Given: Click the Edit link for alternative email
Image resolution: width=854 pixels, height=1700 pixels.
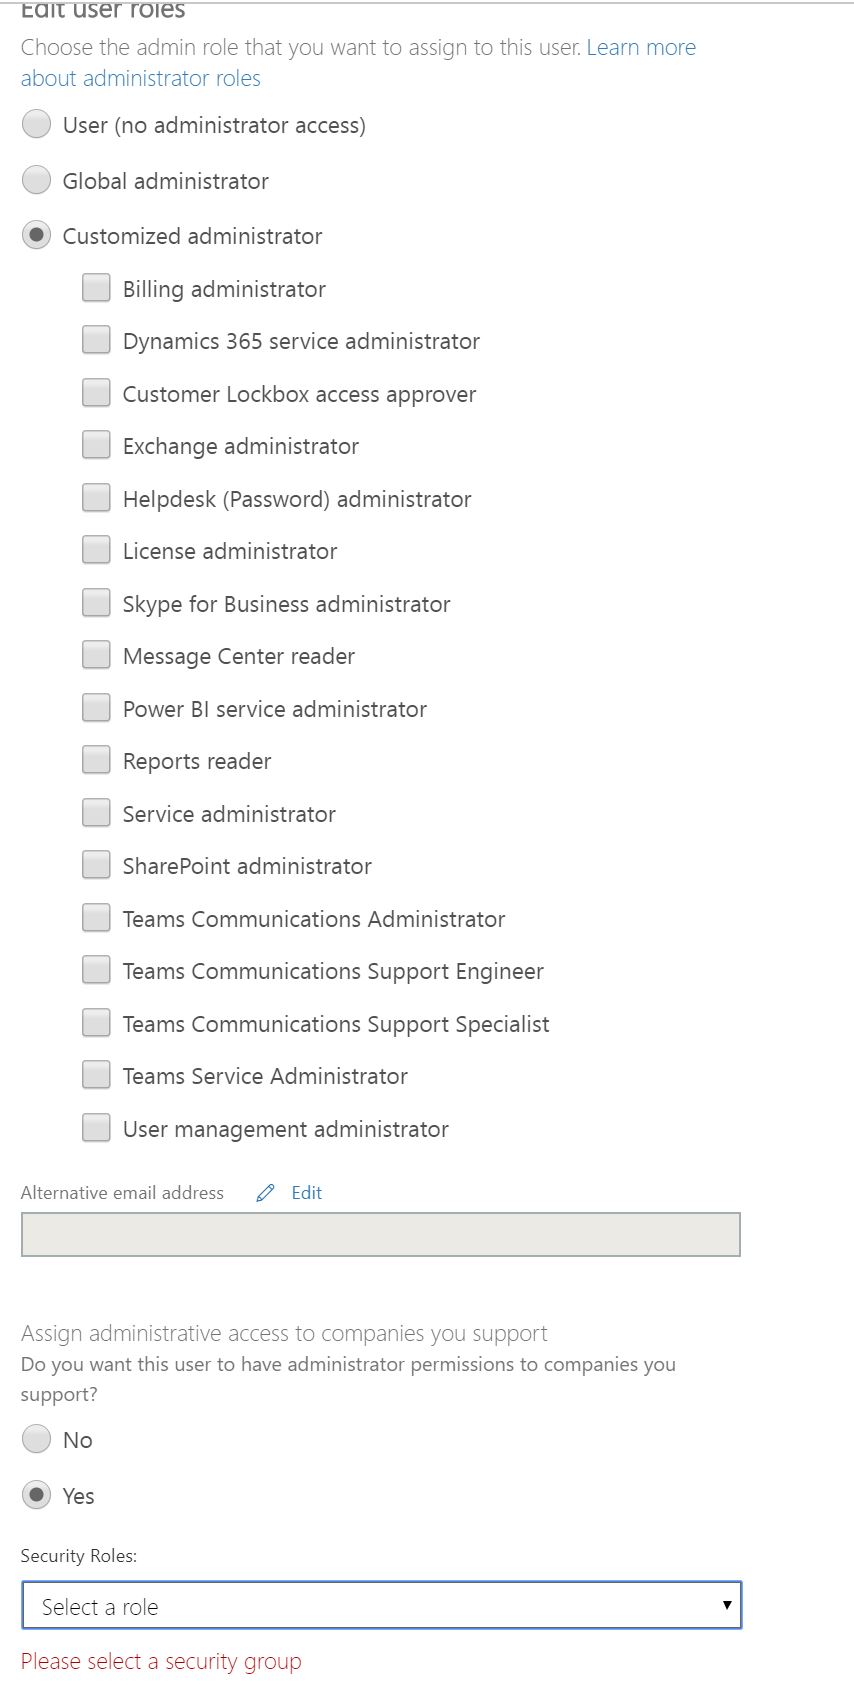Looking at the screenshot, I should click(306, 1193).
